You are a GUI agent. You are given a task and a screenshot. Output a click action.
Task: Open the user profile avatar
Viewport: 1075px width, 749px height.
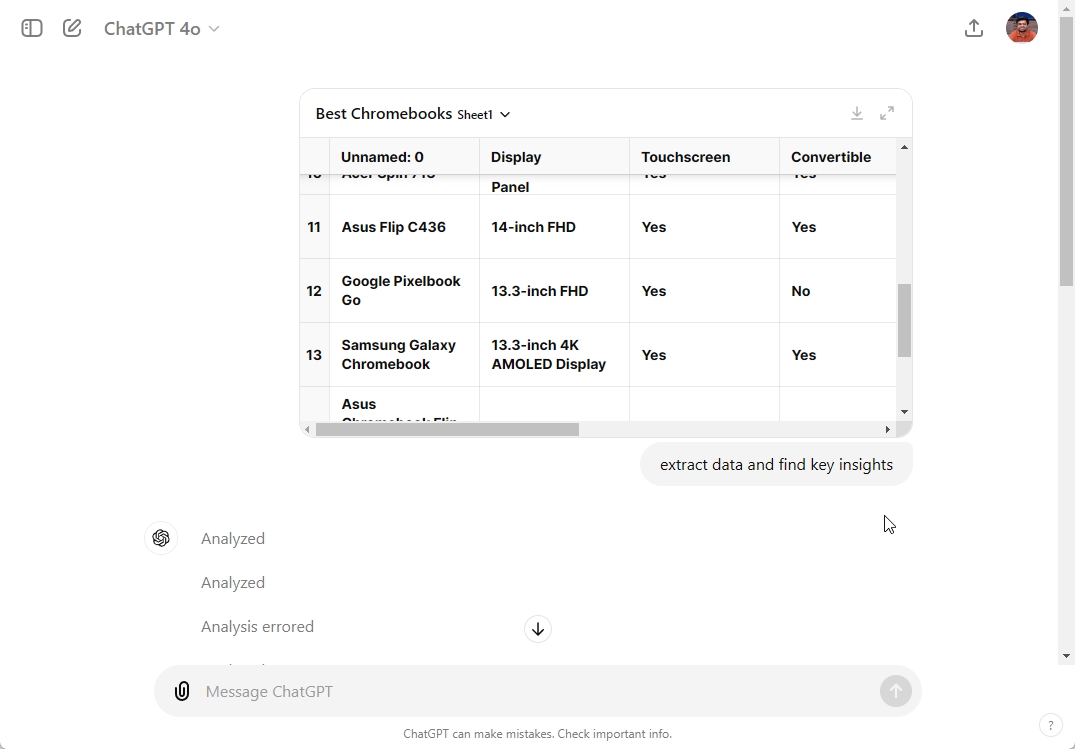(1021, 28)
